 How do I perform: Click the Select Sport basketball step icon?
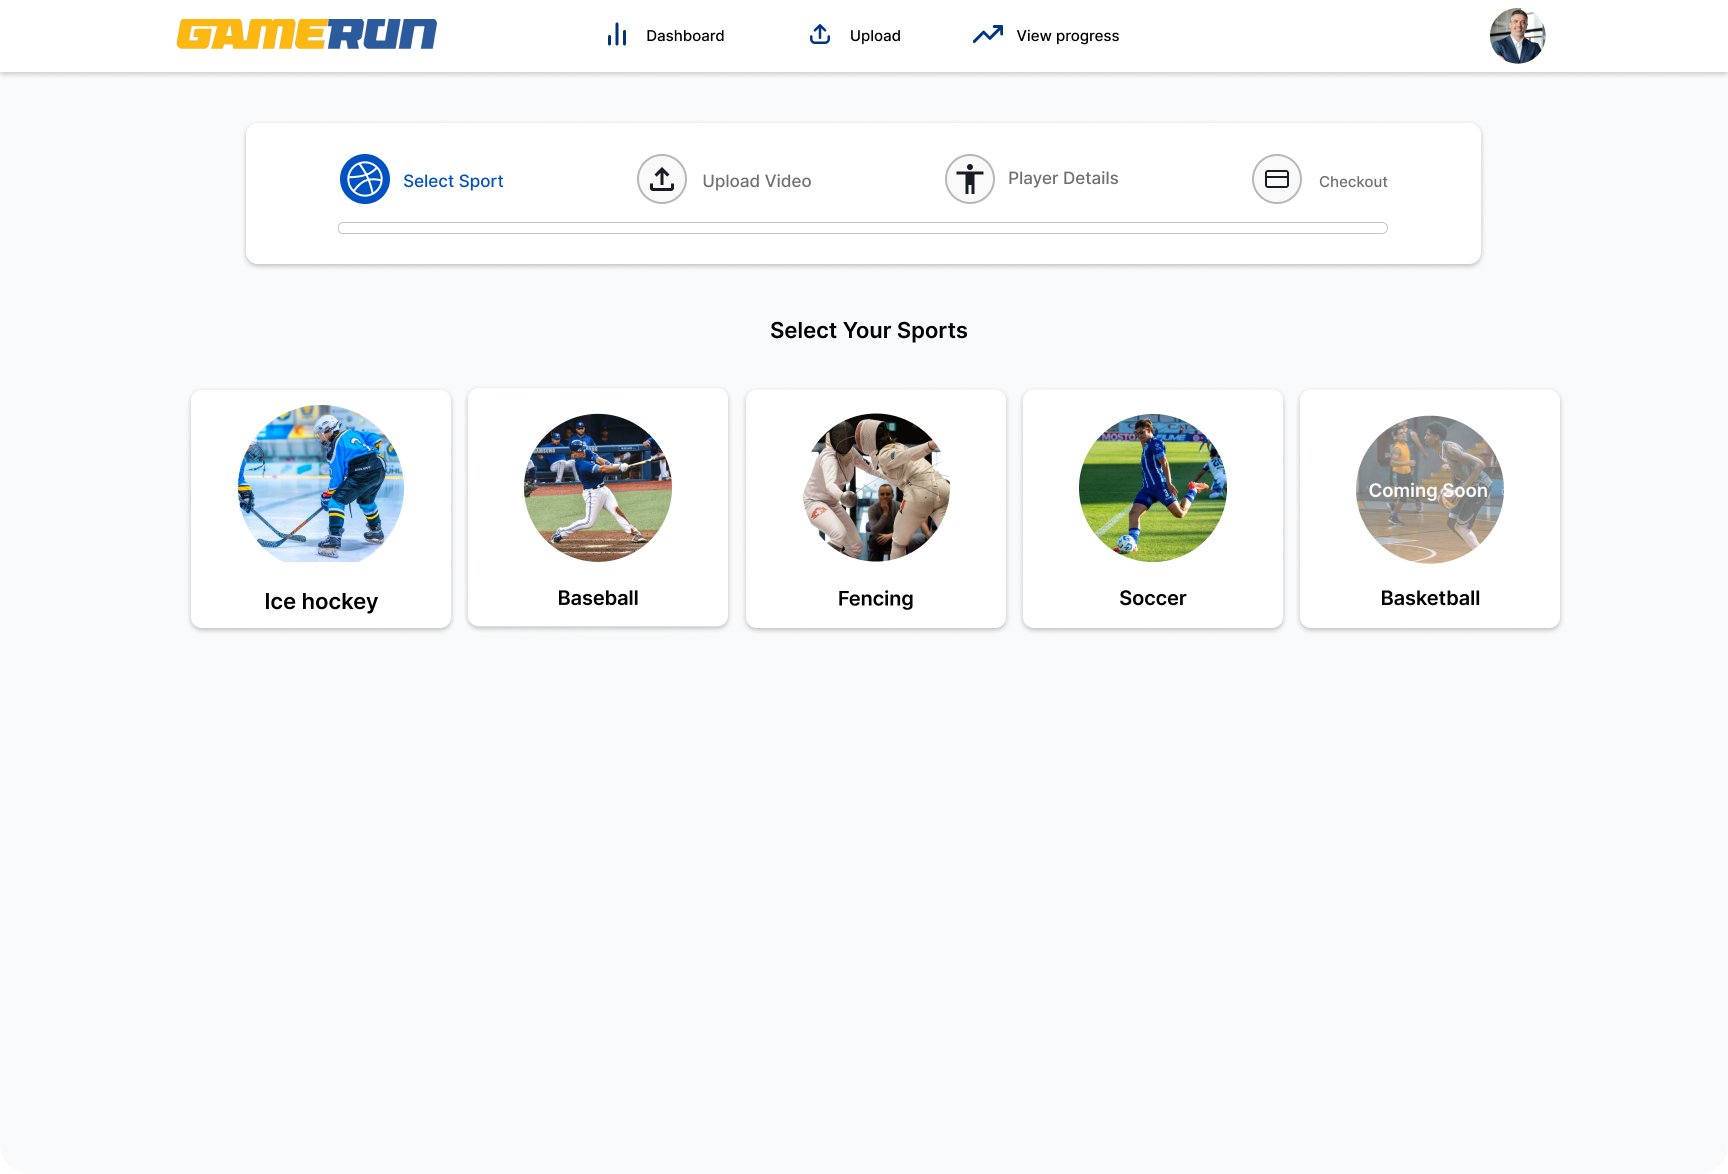(x=365, y=179)
